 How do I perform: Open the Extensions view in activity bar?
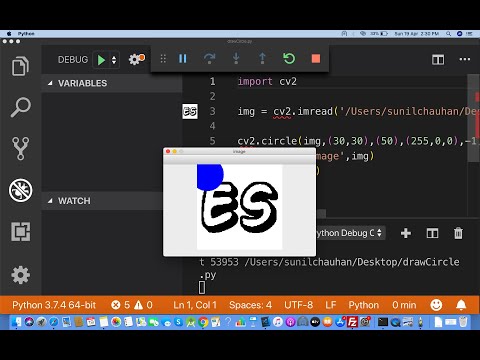click(x=20, y=231)
